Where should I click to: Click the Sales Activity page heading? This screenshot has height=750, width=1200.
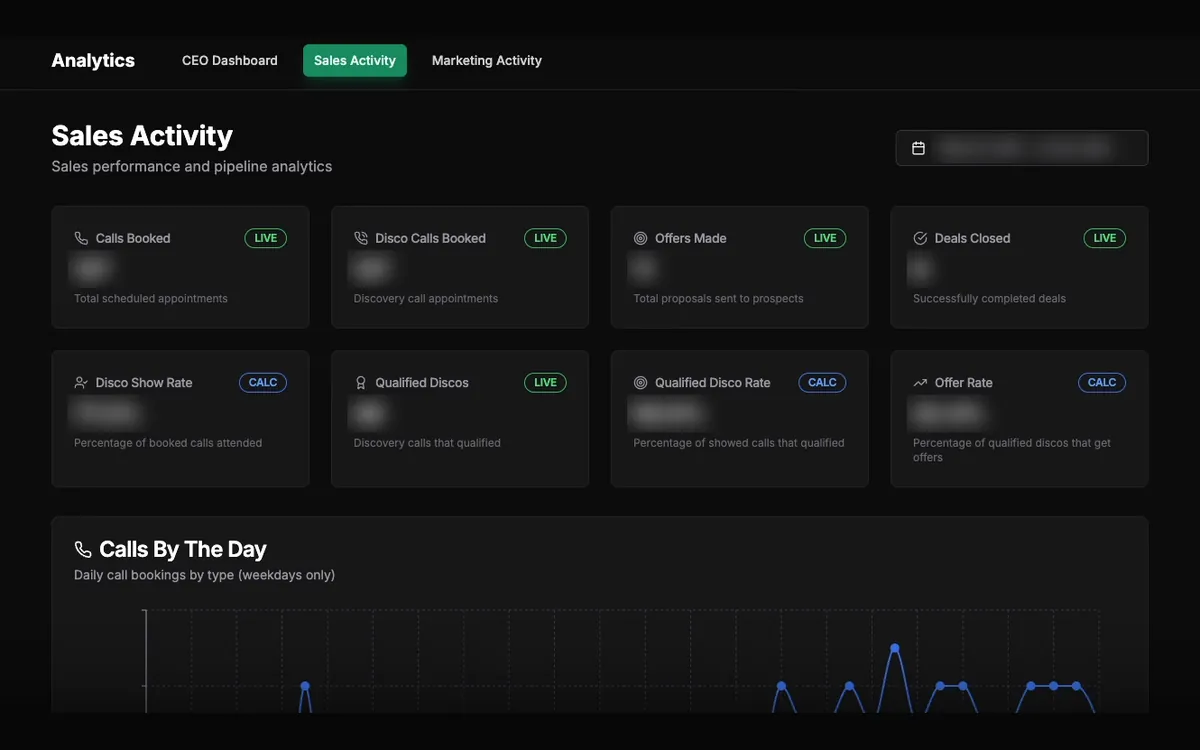click(x=142, y=136)
